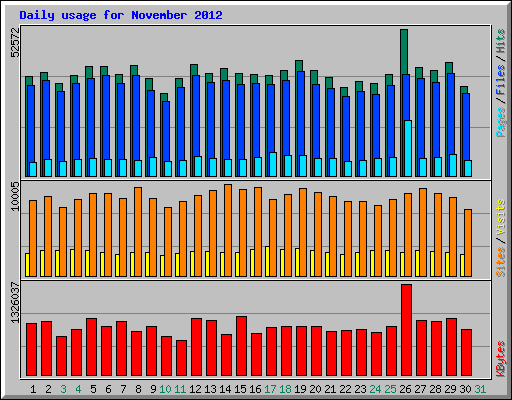Select day label 20 on the axis
This screenshot has width=512, height=400.
coord(315,389)
